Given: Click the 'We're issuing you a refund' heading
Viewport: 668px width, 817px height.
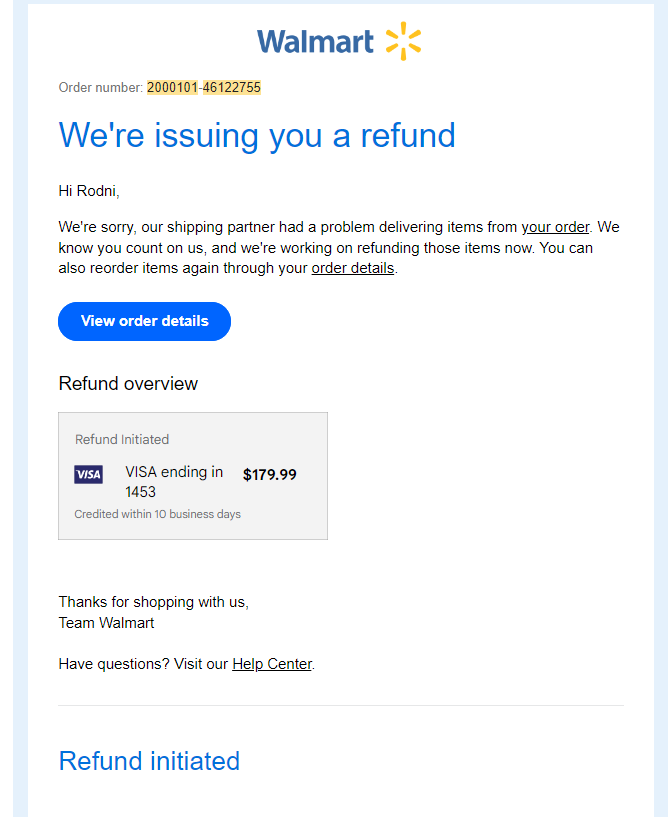Looking at the screenshot, I should (x=257, y=135).
